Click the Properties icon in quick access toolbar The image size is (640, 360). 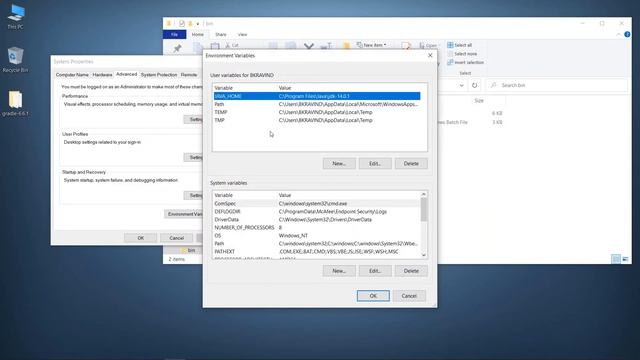[182, 24]
